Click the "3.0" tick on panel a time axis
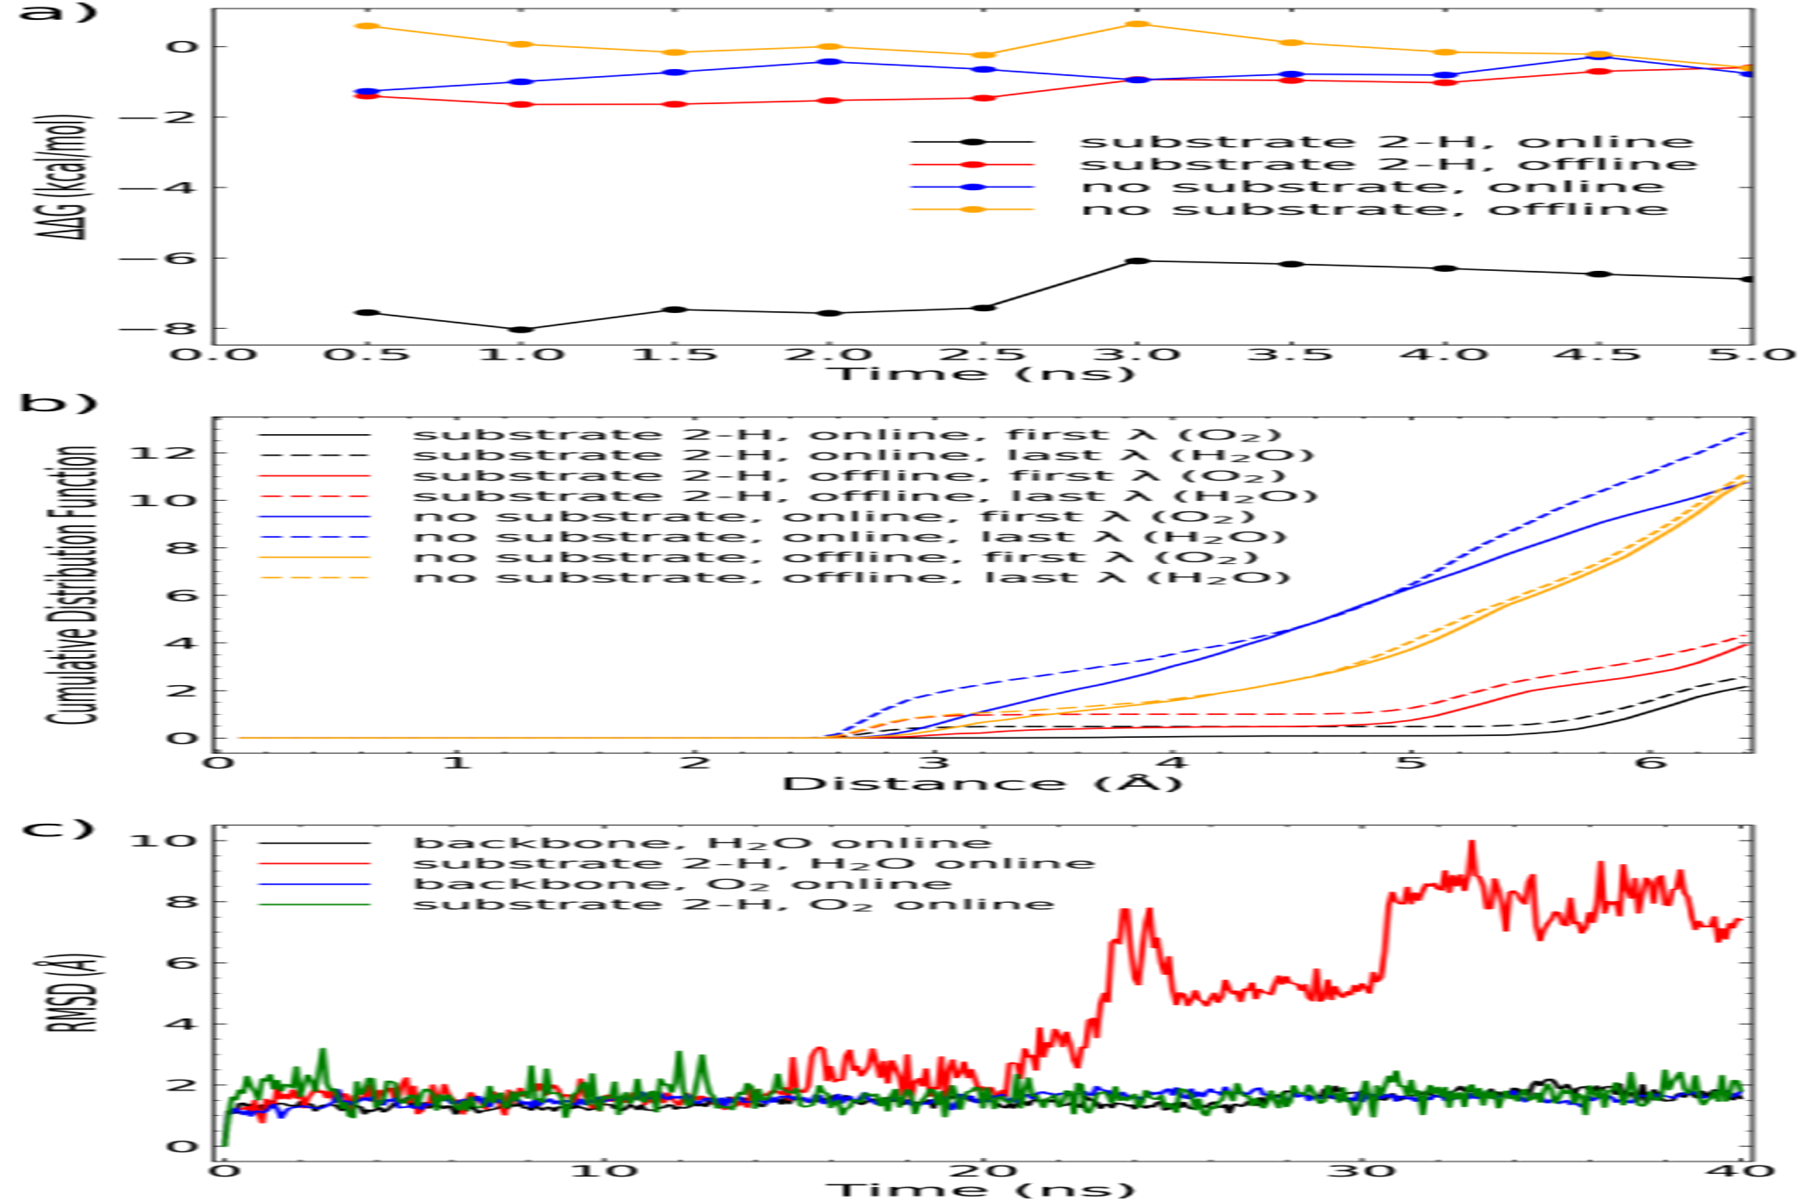 (1137, 355)
